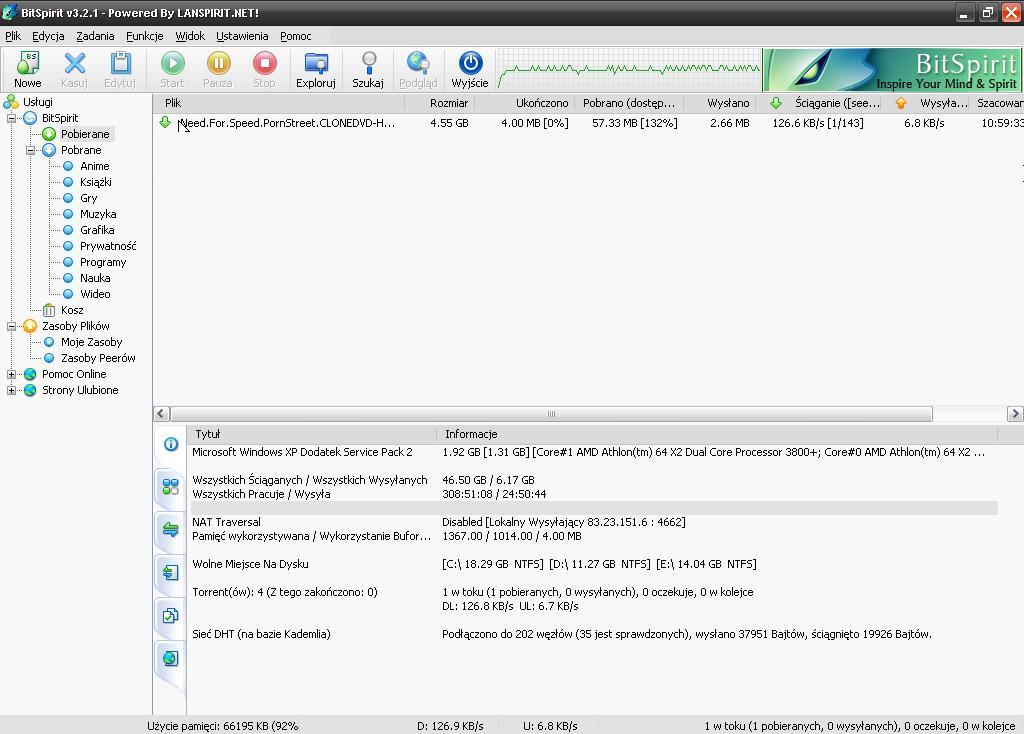Expand the Strony Ulubione node
1024x734 pixels.
point(11,390)
